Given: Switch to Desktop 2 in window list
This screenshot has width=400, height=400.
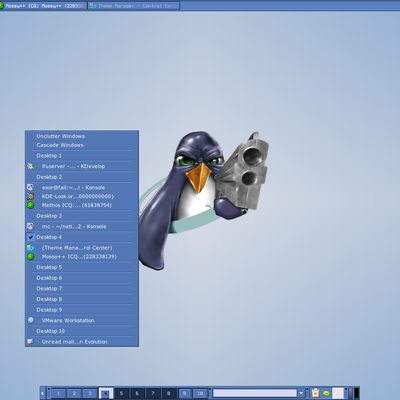Looking at the screenshot, I should pyautogui.click(x=82, y=177).
